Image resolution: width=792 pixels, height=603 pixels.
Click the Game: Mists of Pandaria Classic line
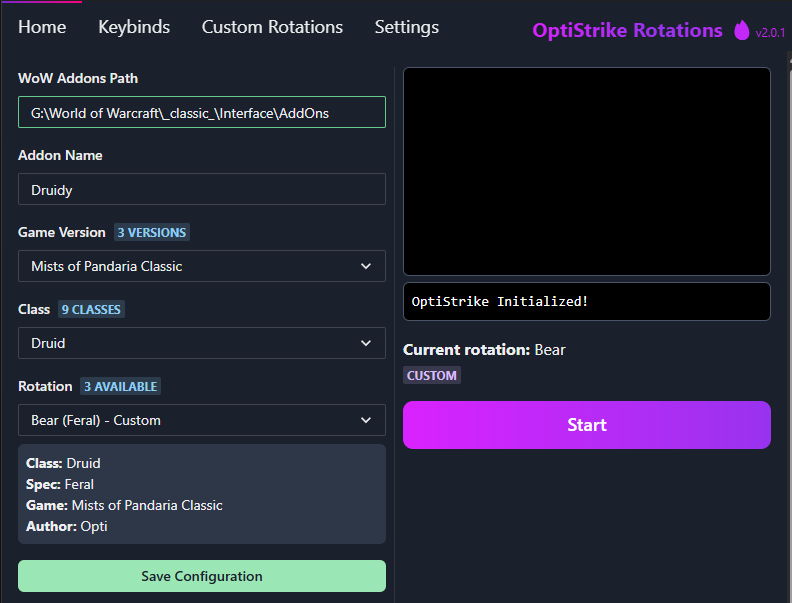(124, 505)
